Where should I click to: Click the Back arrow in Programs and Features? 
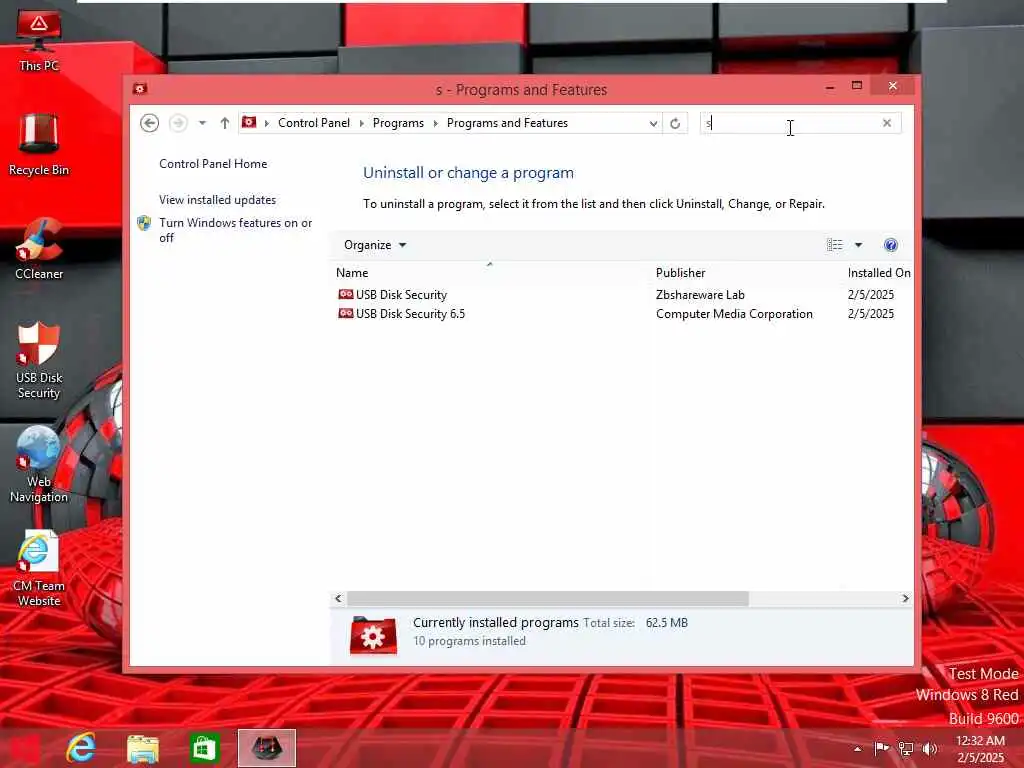(150, 123)
